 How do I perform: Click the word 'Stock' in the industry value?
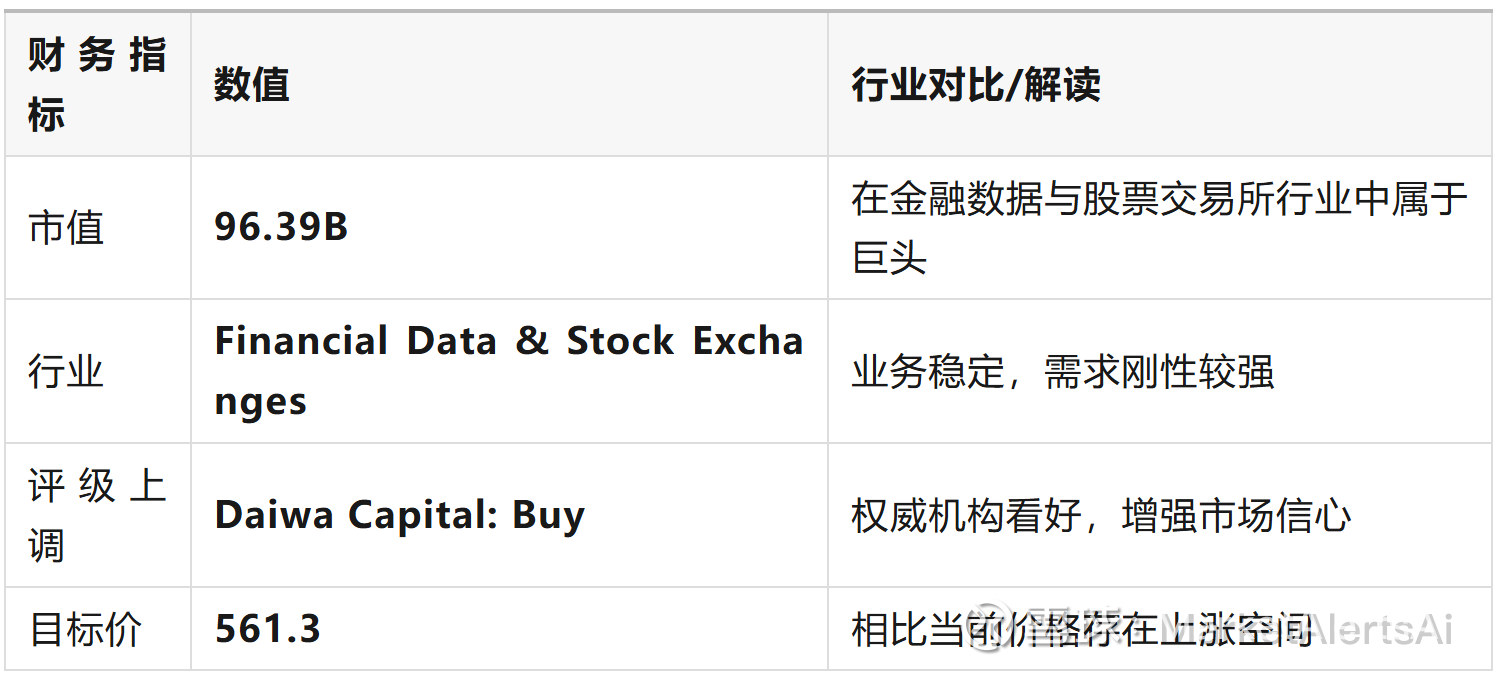click(621, 342)
